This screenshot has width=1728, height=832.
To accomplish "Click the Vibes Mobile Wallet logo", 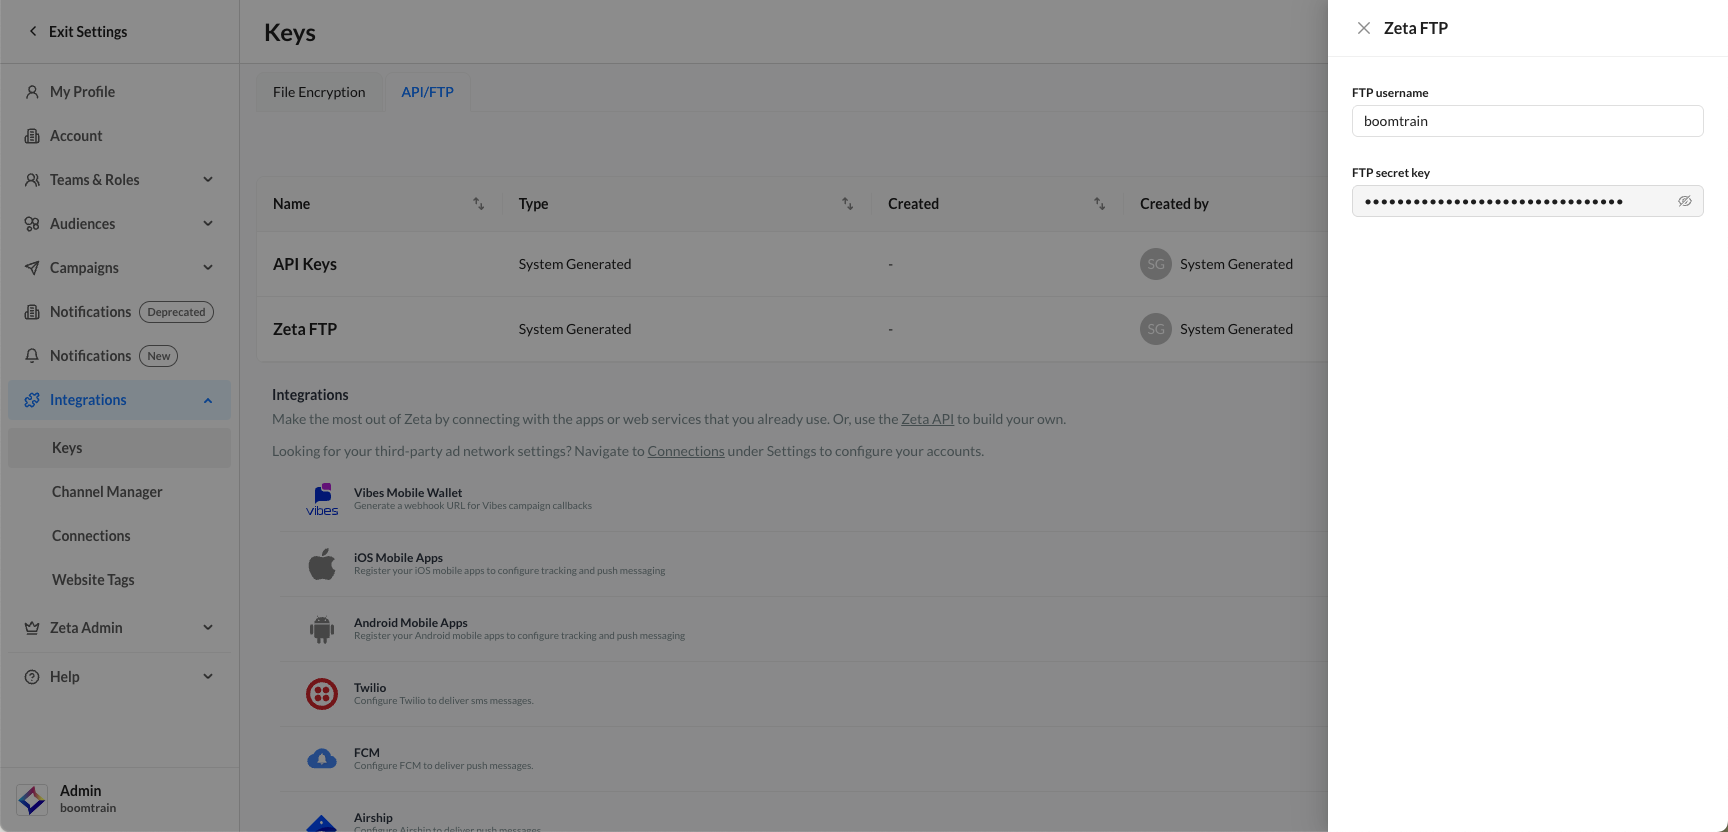I will (x=322, y=499).
